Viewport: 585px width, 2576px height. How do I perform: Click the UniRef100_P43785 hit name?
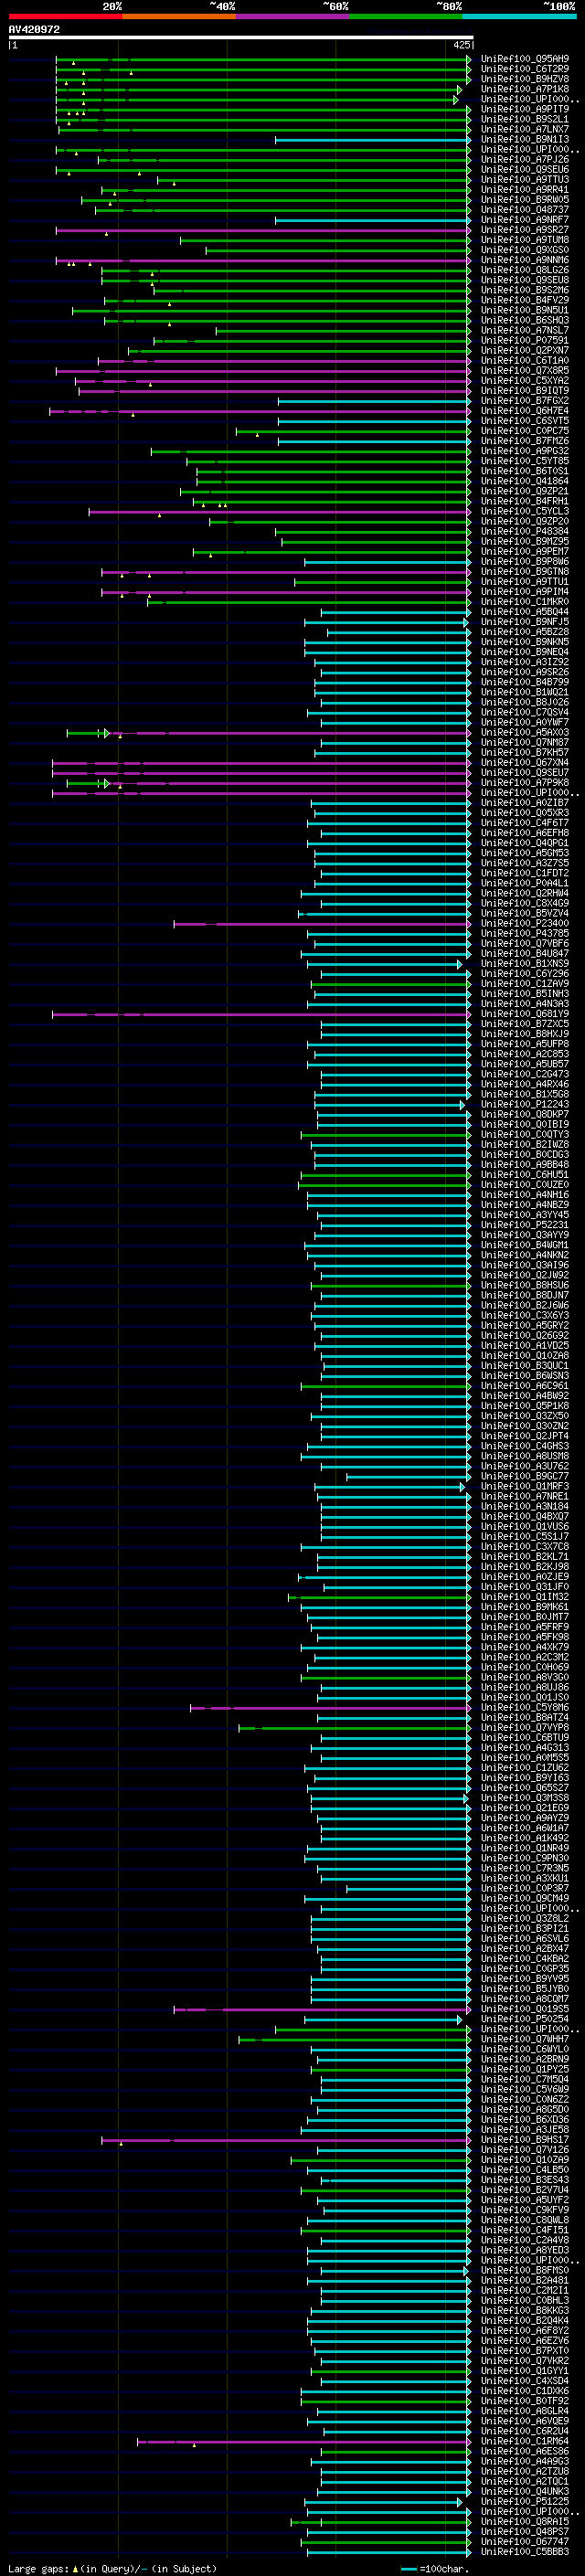(524, 934)
